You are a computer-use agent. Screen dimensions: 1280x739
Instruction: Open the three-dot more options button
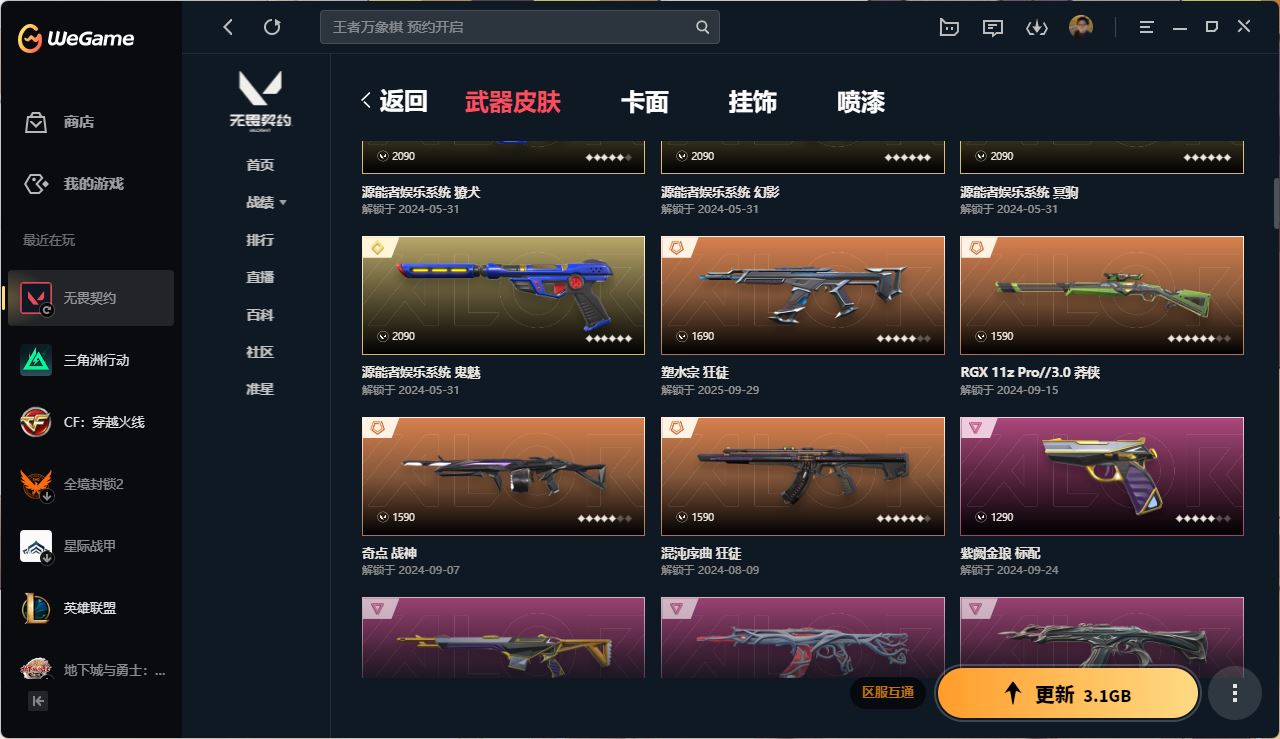tap(1235, 693)
